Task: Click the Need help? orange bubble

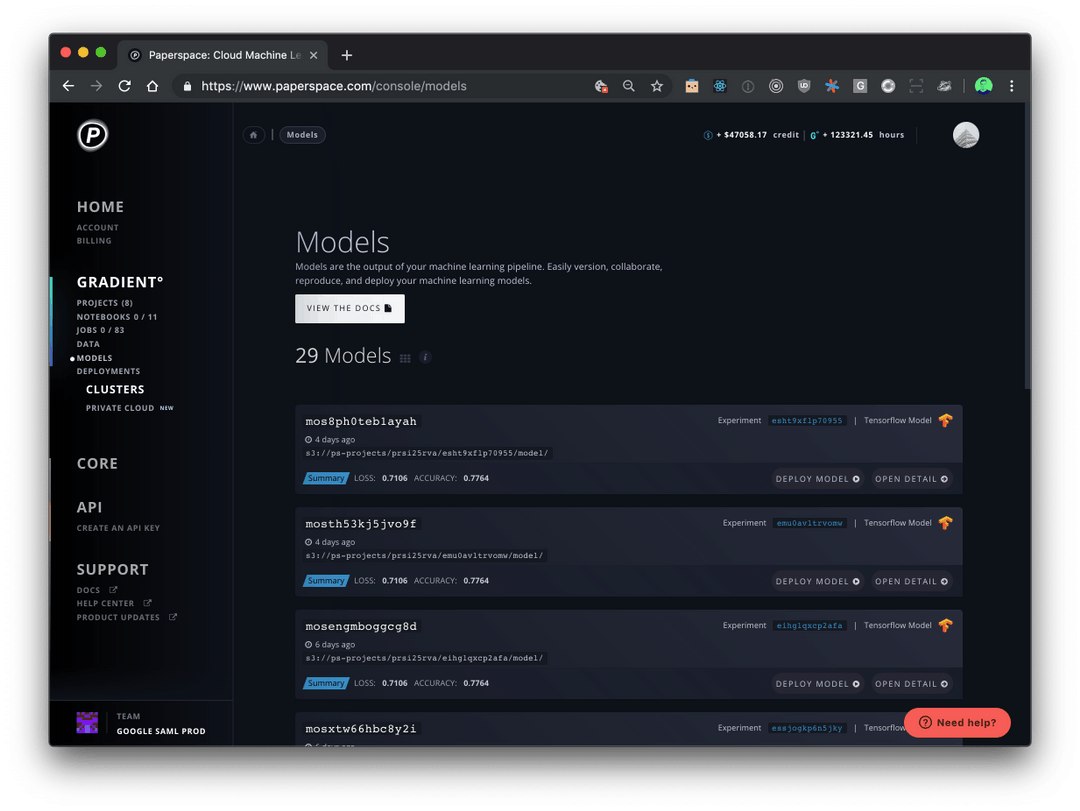Action: pyautogui.click(x=957, y=722)
